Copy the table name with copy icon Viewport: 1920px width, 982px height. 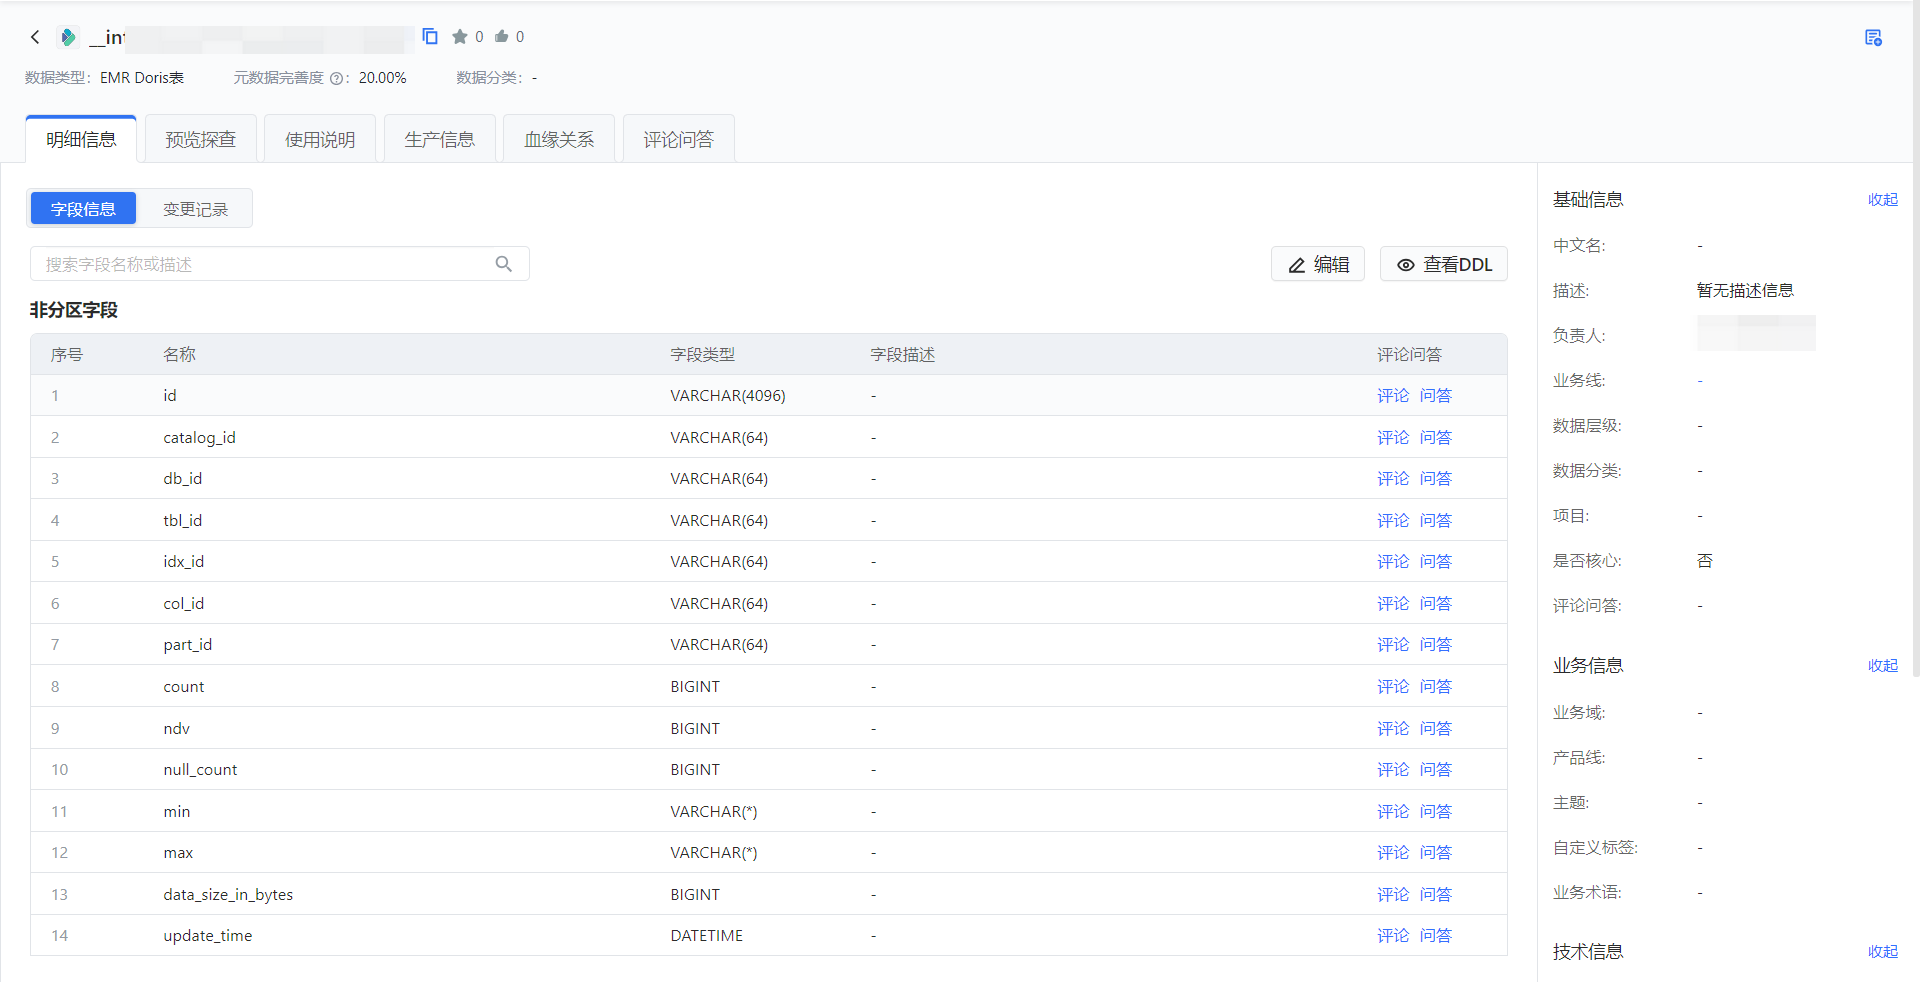click(430, 36)
